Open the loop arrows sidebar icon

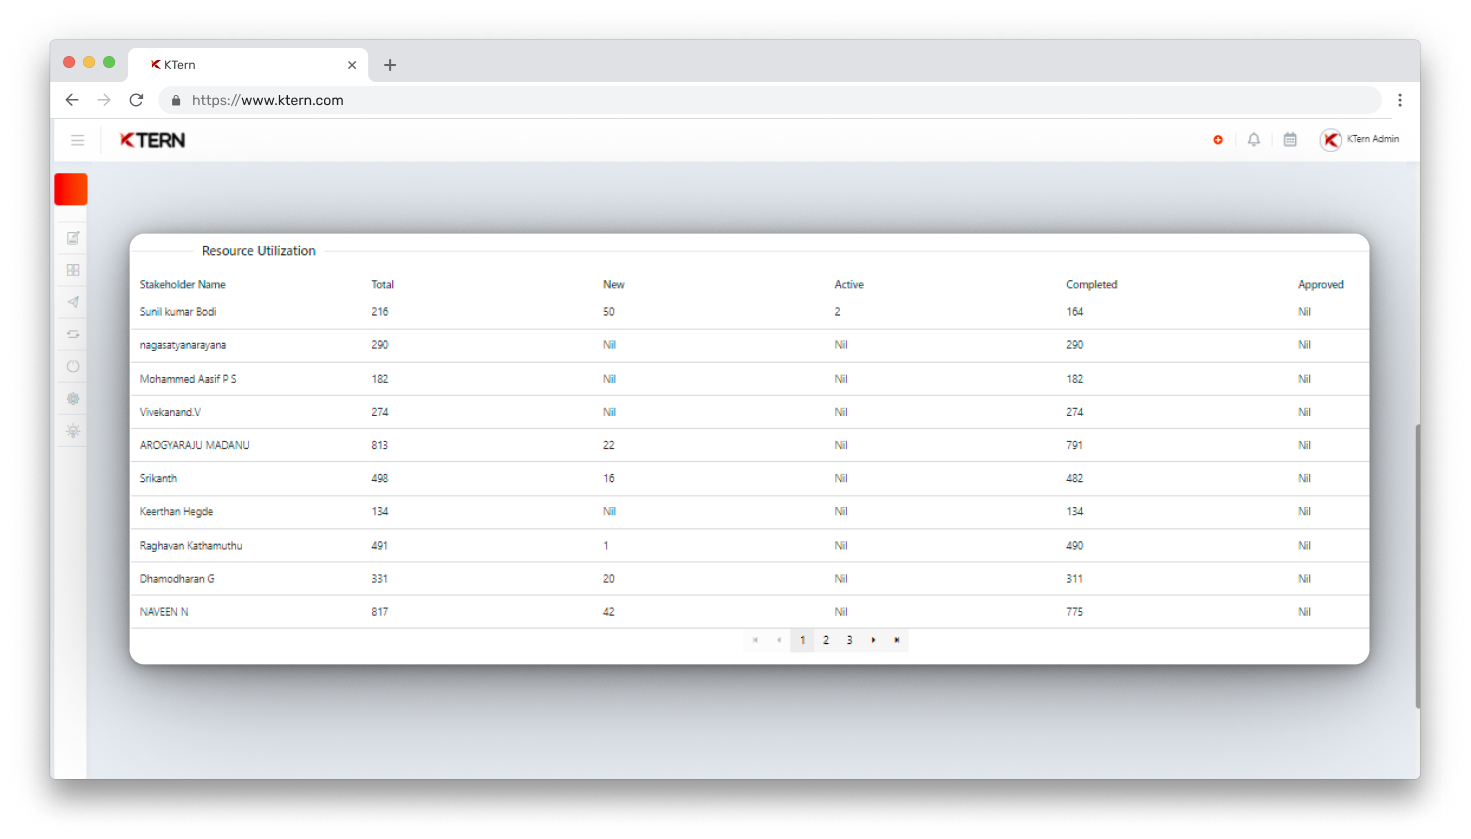(73, 334)
